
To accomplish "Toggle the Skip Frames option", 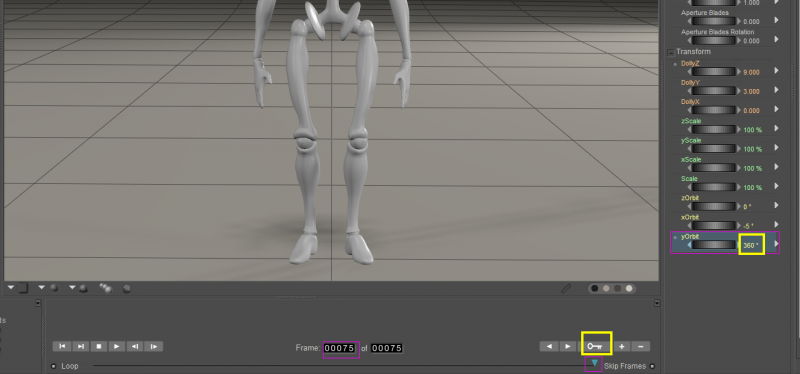I will tap(652, 366).
